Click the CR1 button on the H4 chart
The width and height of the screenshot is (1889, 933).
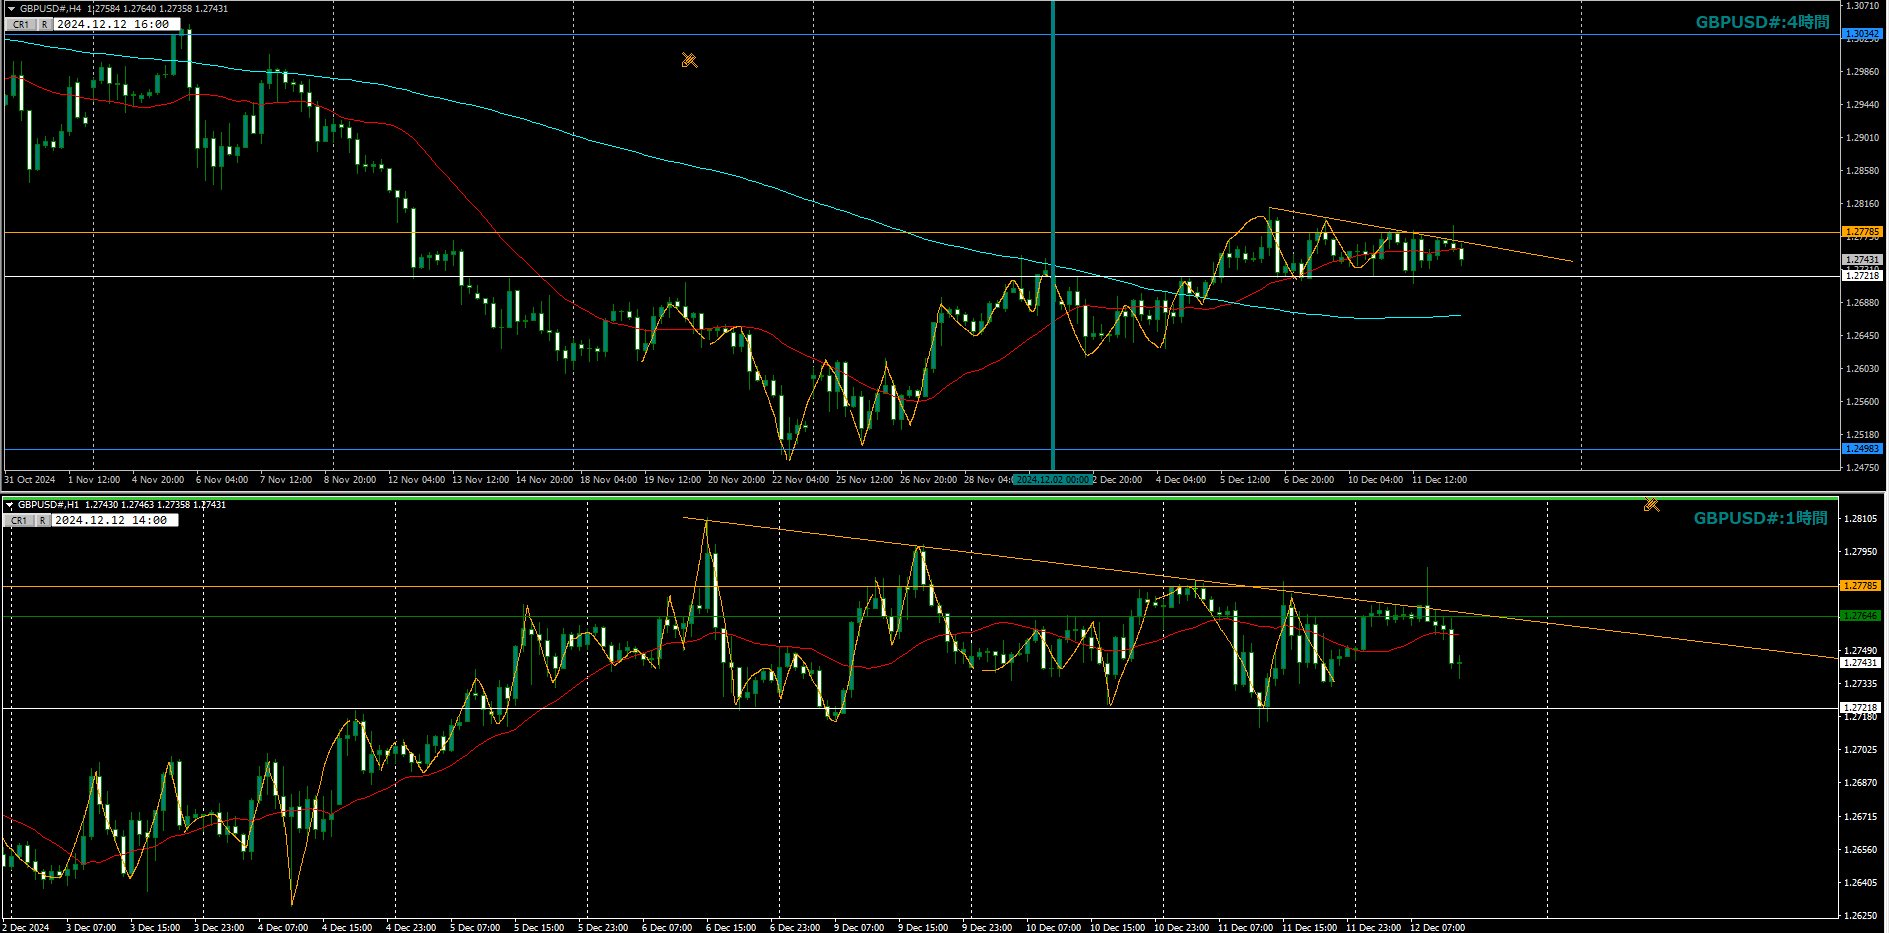21,24
